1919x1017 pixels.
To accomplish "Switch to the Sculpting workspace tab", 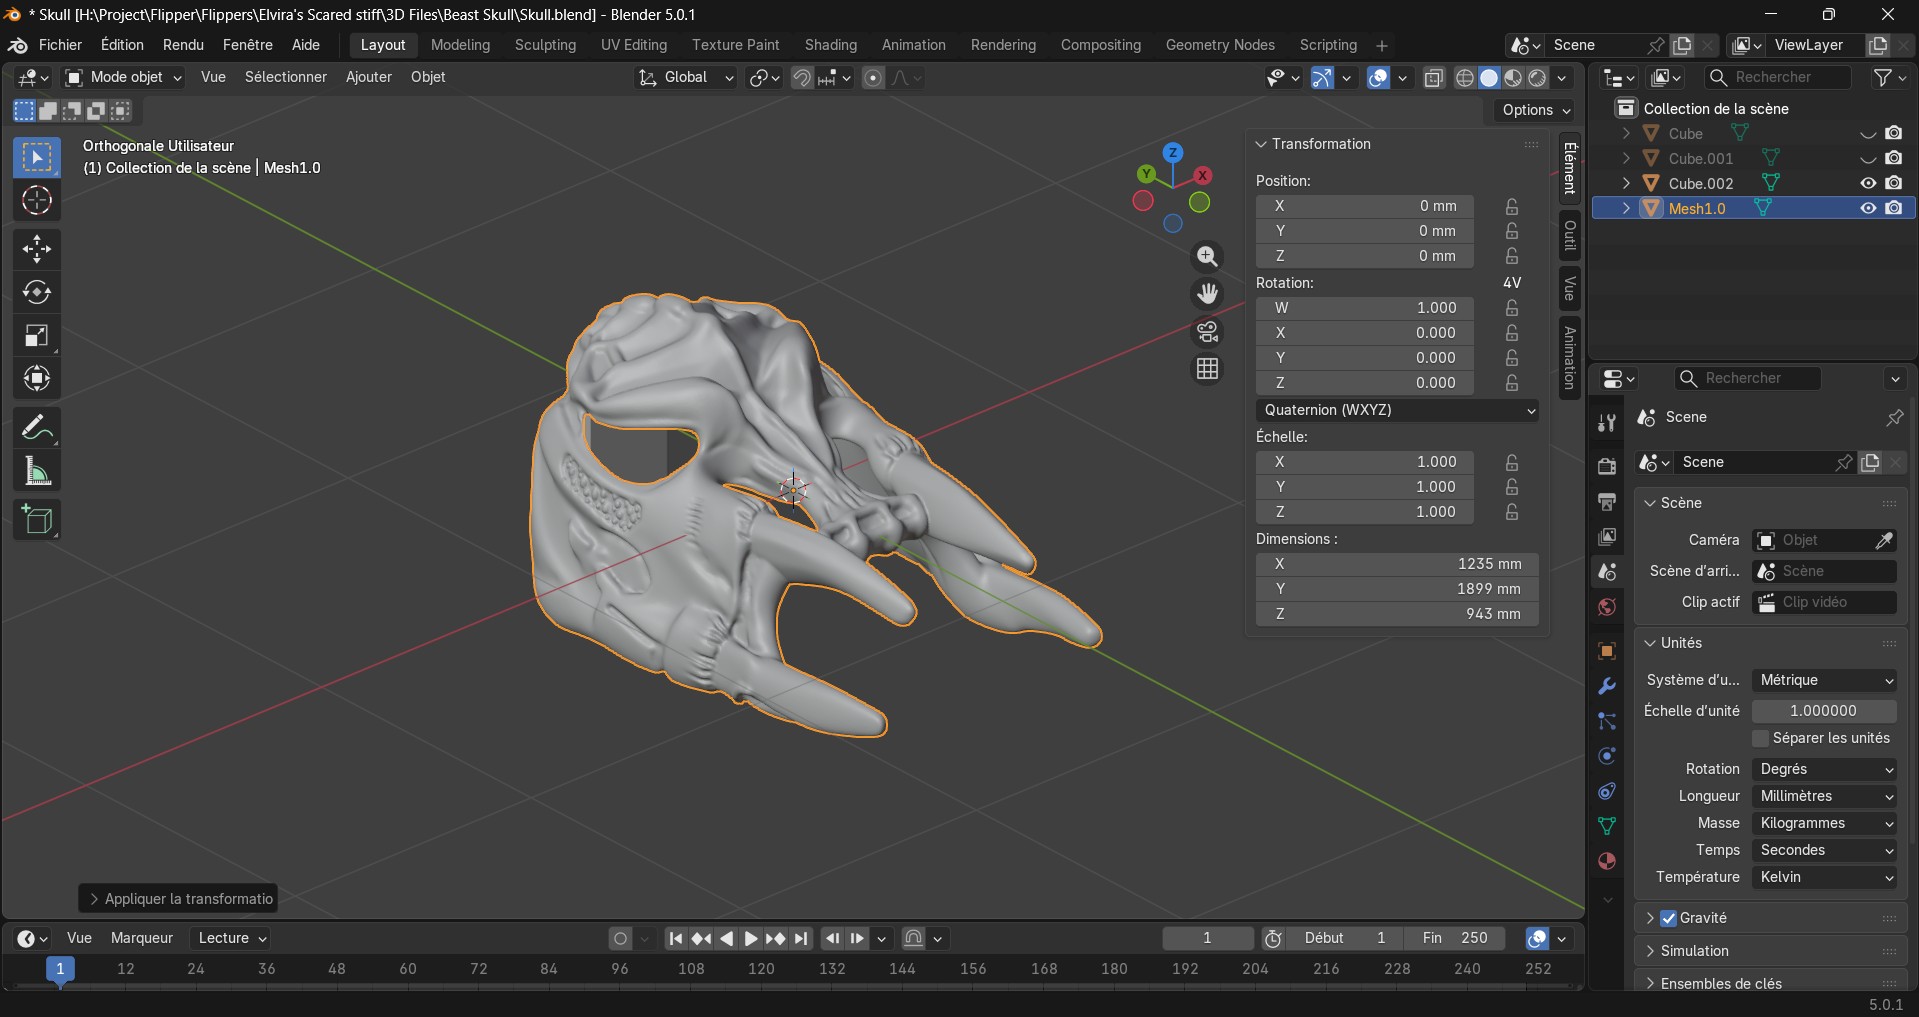I will (545, 45).
